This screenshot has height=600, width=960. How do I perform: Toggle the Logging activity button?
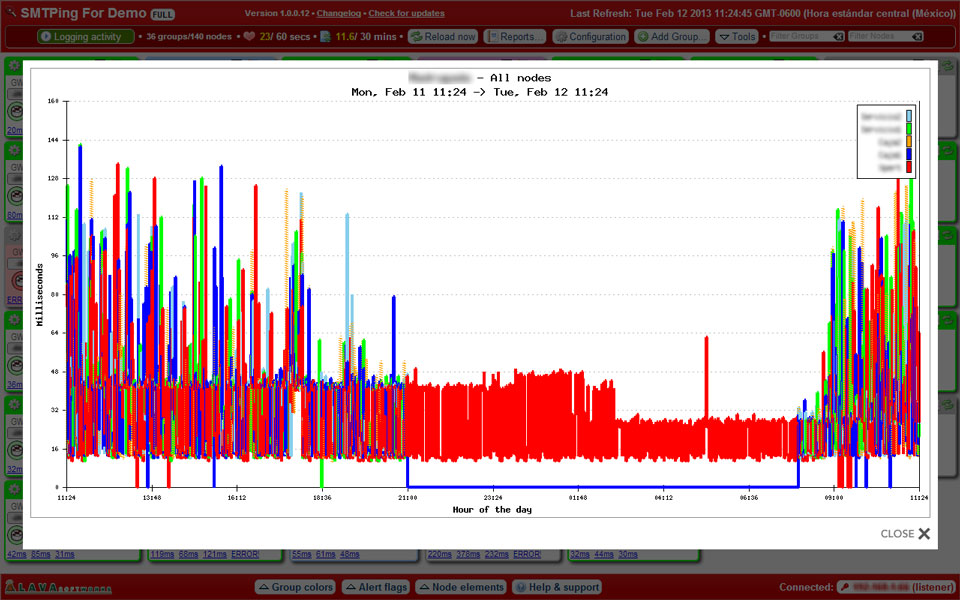(85, 37)
